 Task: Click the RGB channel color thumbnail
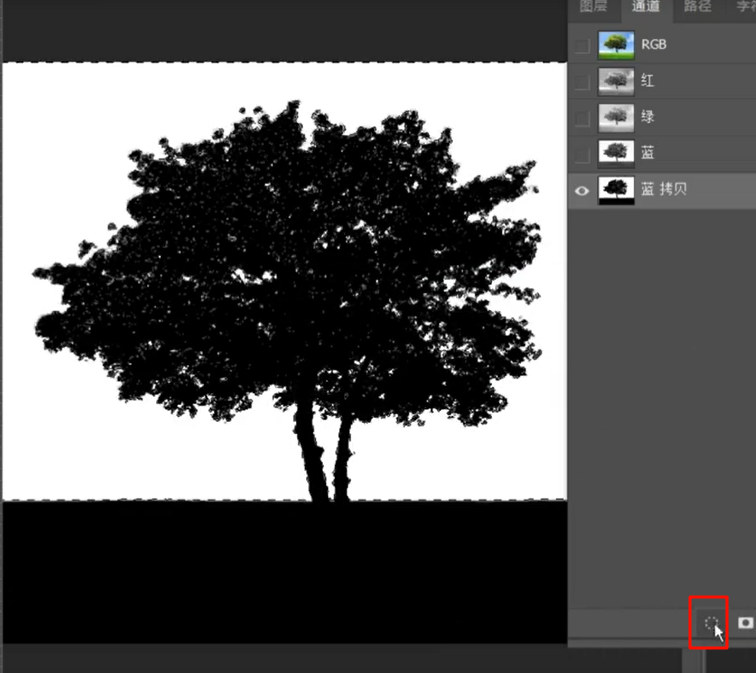(x=614, y=45)
